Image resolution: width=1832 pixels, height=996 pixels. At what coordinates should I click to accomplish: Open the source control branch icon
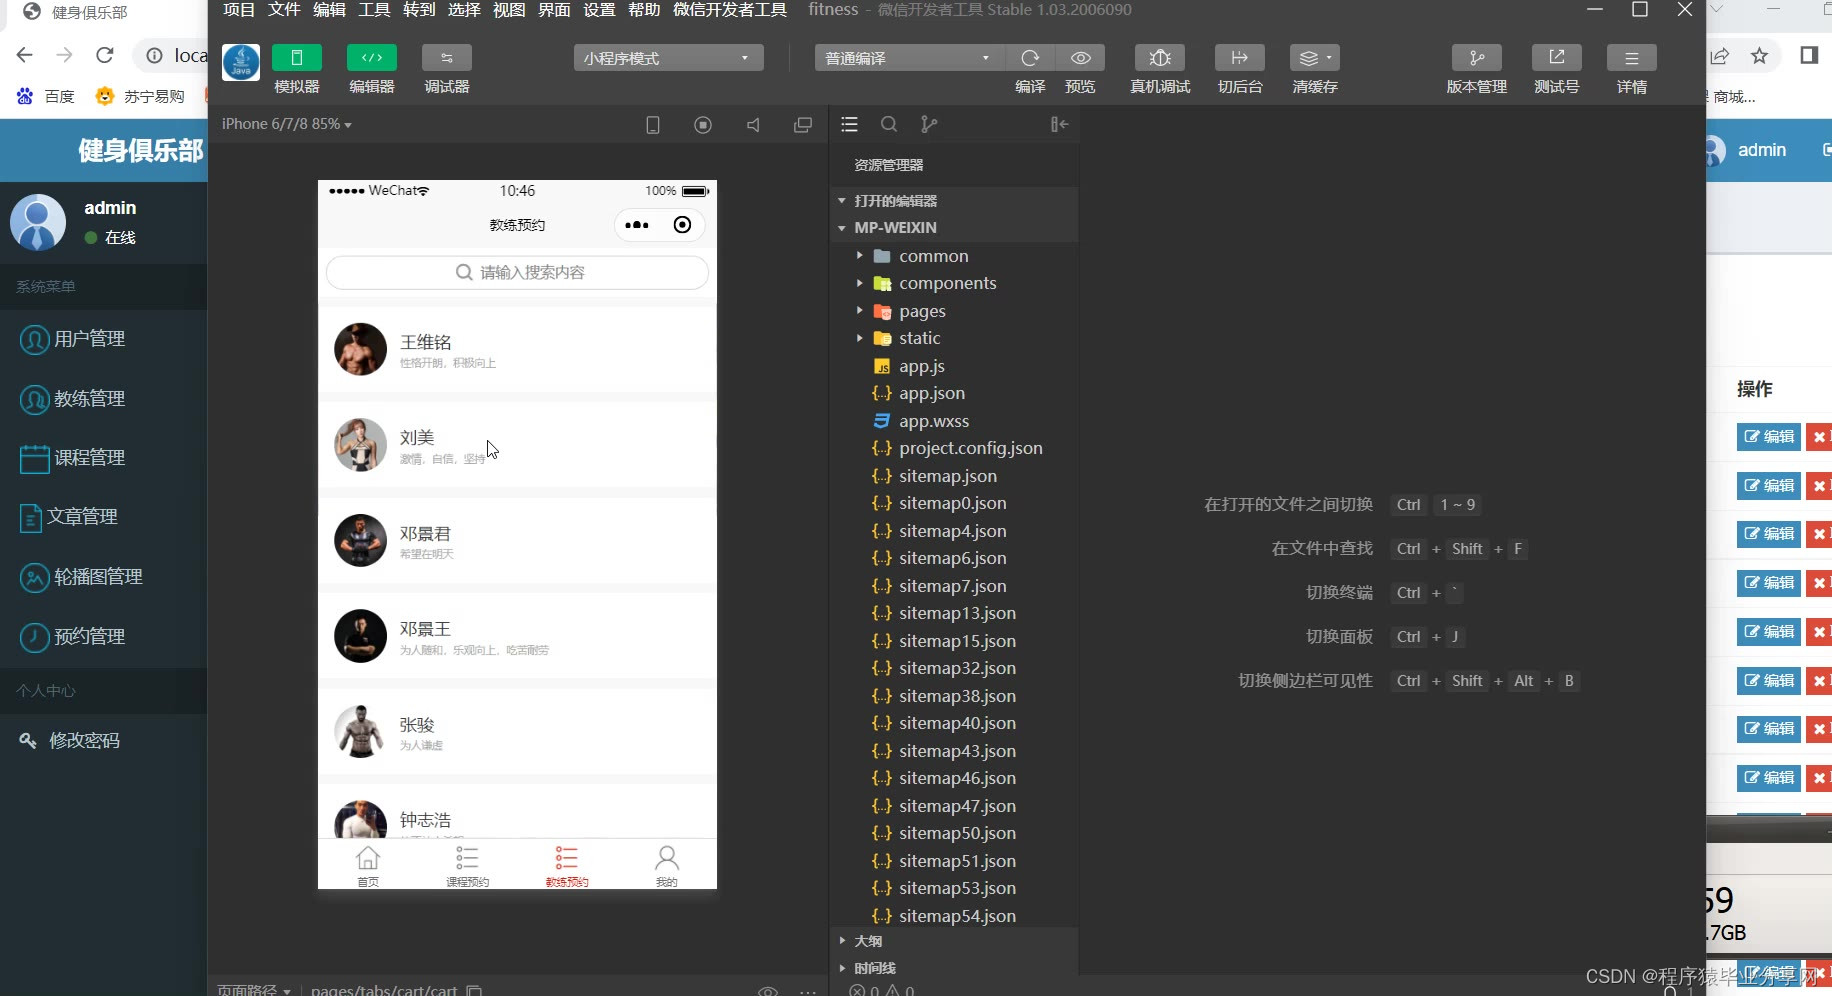929,124
